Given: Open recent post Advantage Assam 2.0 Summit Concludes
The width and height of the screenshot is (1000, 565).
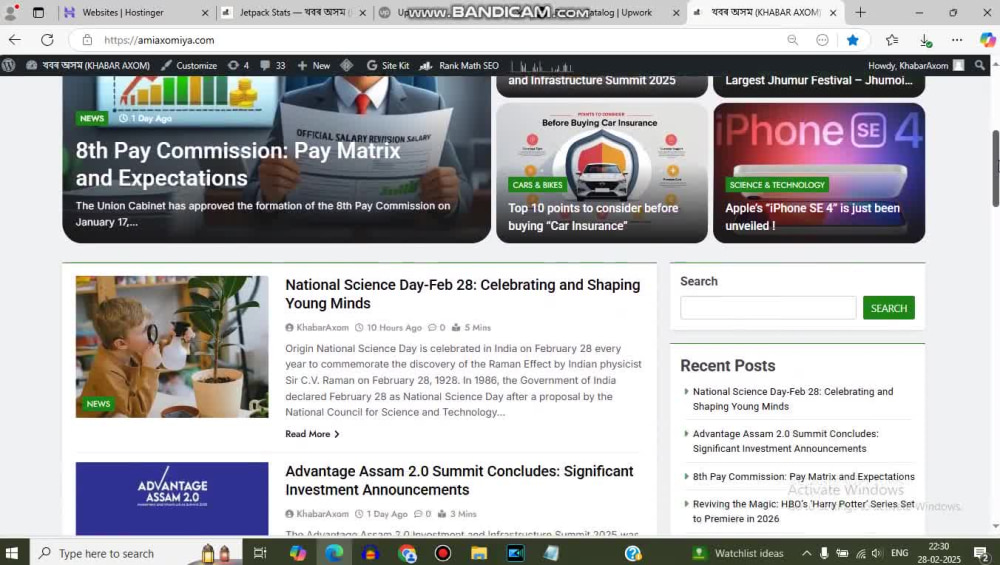Looking at the screenshot, I should point(786,441).
